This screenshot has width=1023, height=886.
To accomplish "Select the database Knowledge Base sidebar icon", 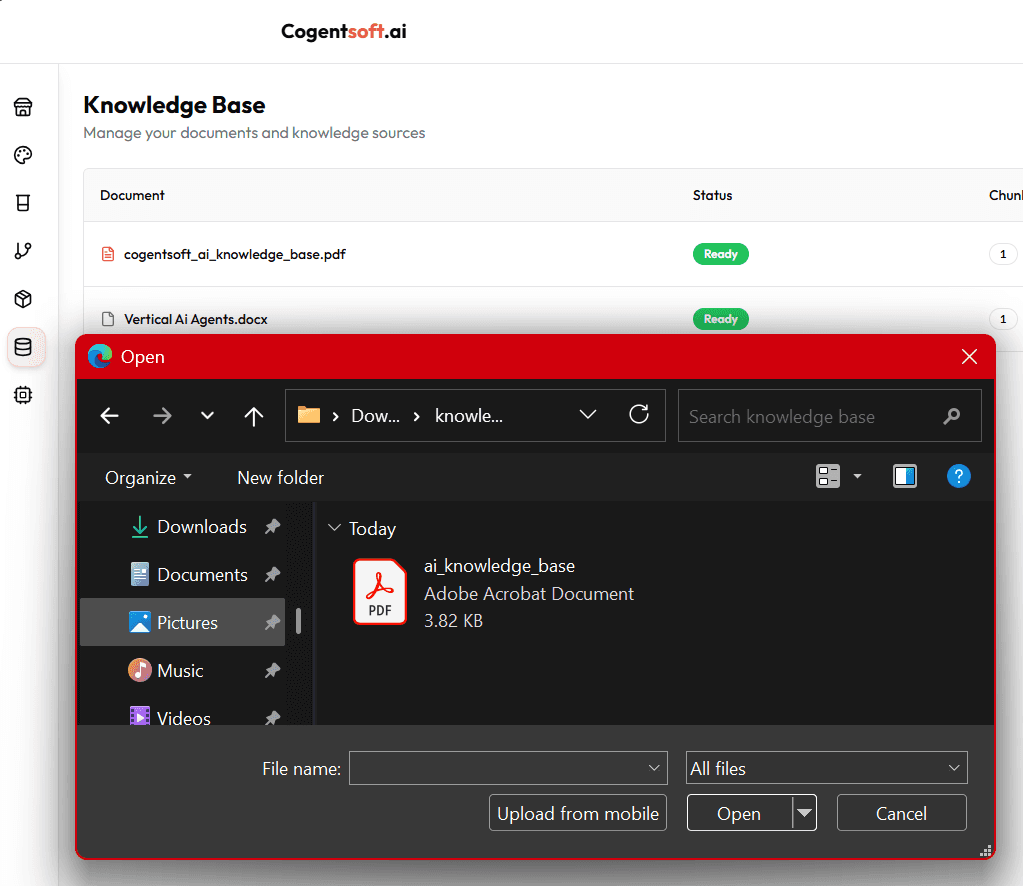I will 25,347.
